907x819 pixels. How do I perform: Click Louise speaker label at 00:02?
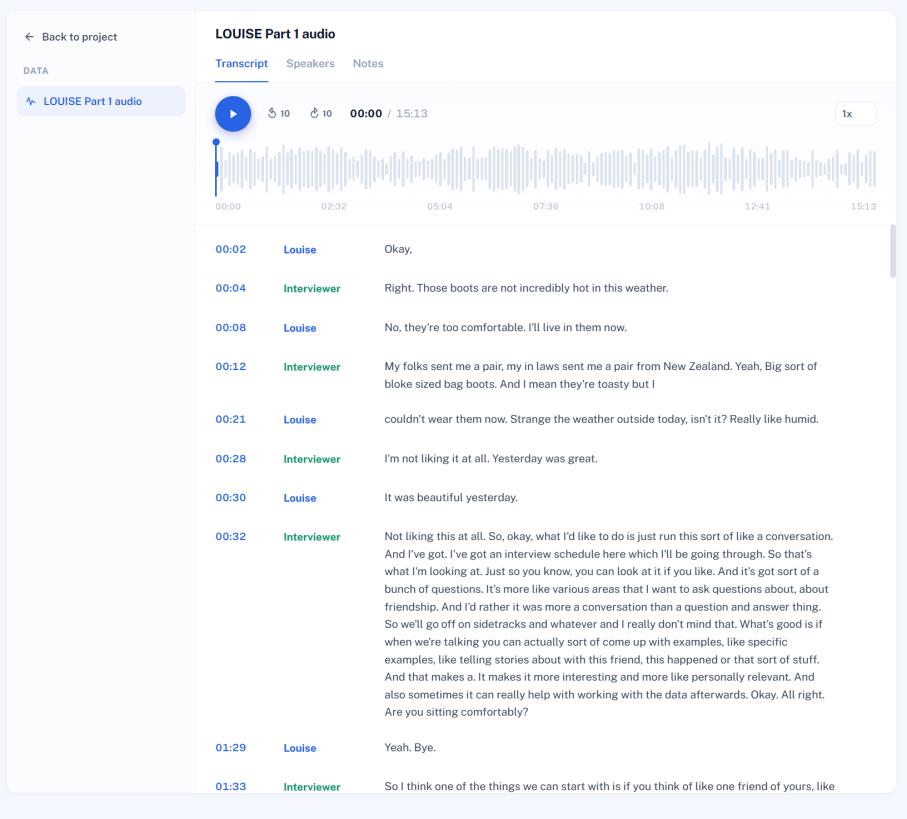(x=300, y=250)
